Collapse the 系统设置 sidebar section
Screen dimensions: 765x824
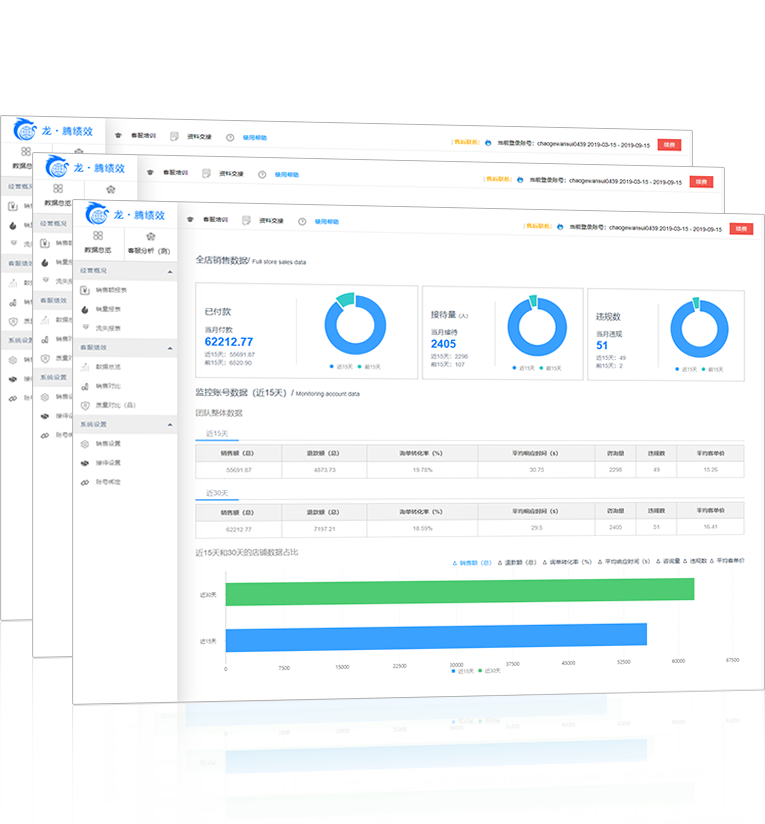pos(170,424)
